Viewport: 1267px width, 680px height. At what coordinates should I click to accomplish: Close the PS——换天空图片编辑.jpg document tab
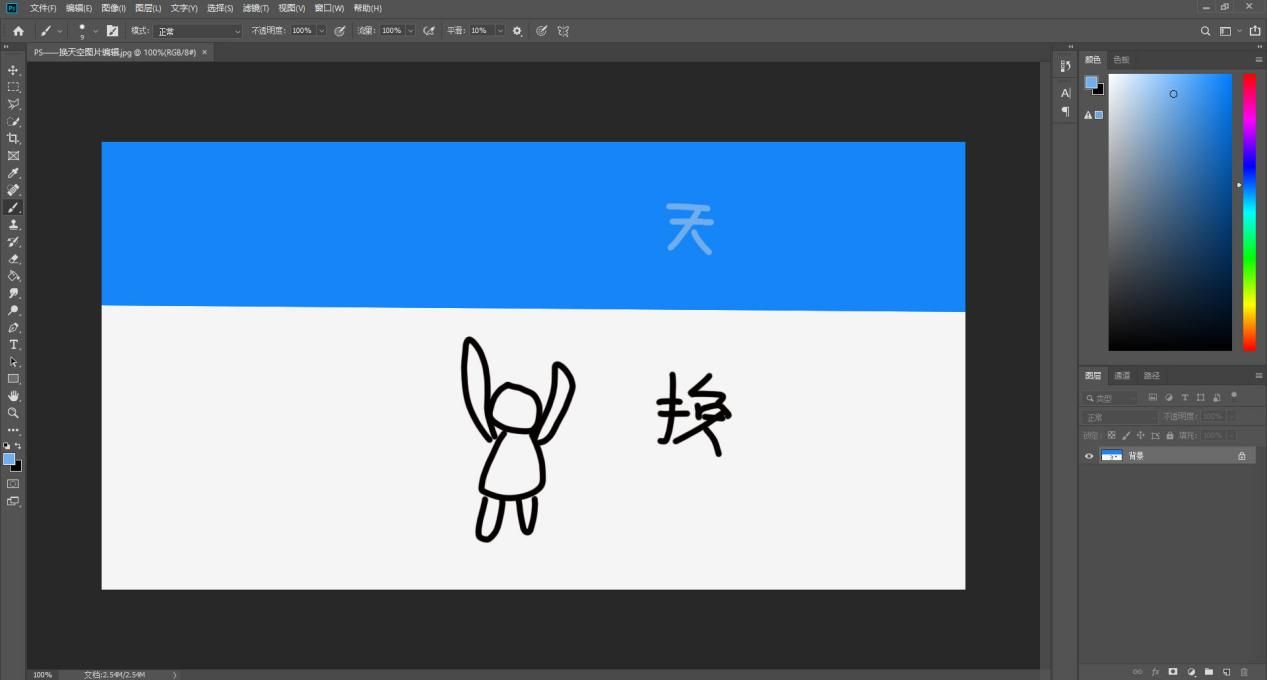click(205, 52)
